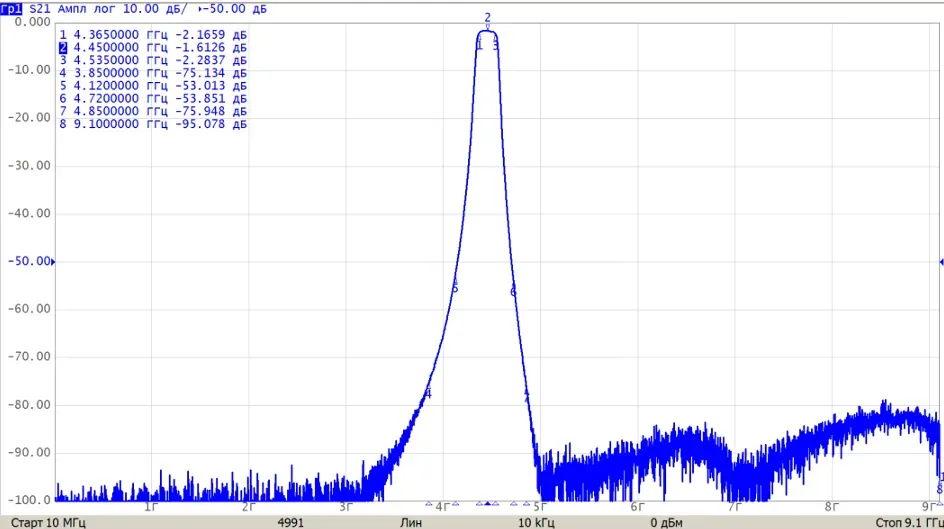Click the -50.00 дБ reference level value

click(235, 9)
